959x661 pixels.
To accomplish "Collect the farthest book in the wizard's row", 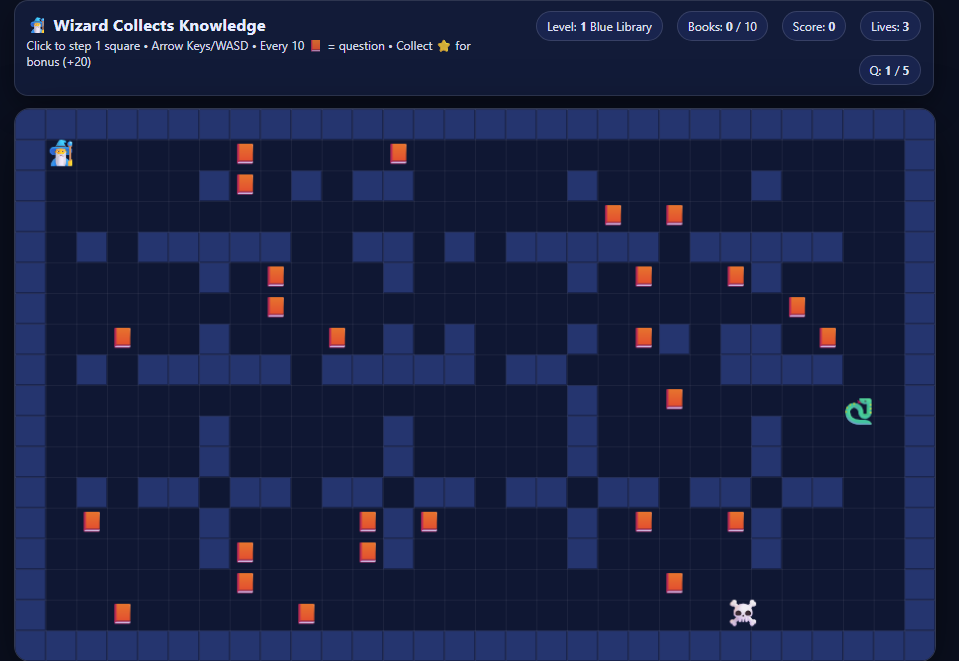I will coord(398,153).
